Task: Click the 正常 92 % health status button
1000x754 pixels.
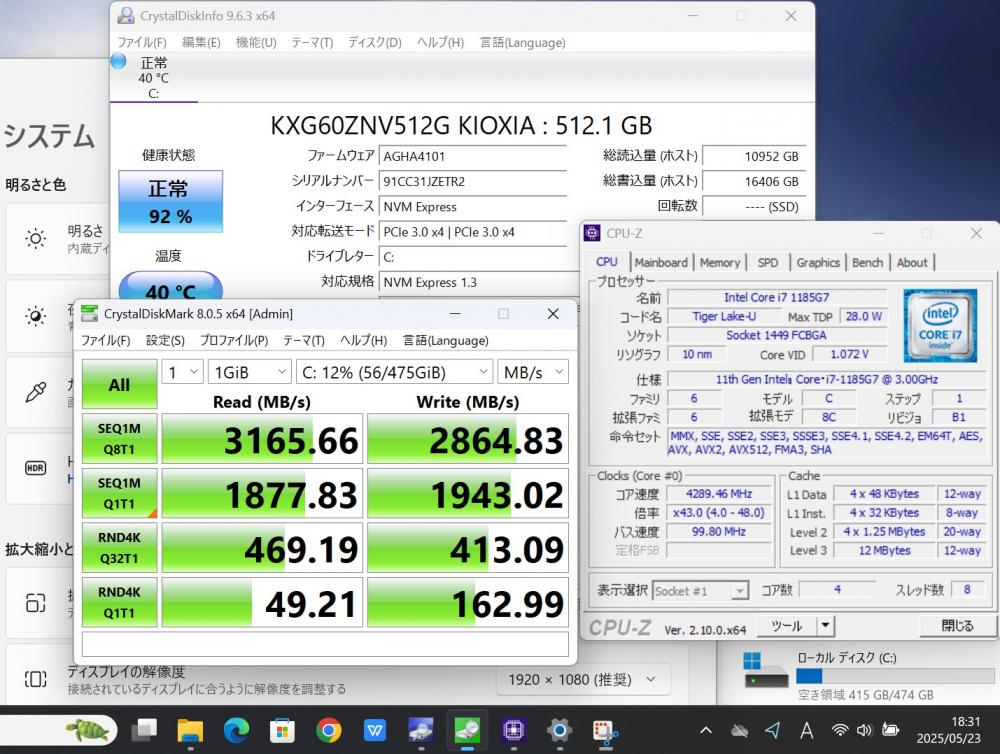Action: [x=170, y=201]
